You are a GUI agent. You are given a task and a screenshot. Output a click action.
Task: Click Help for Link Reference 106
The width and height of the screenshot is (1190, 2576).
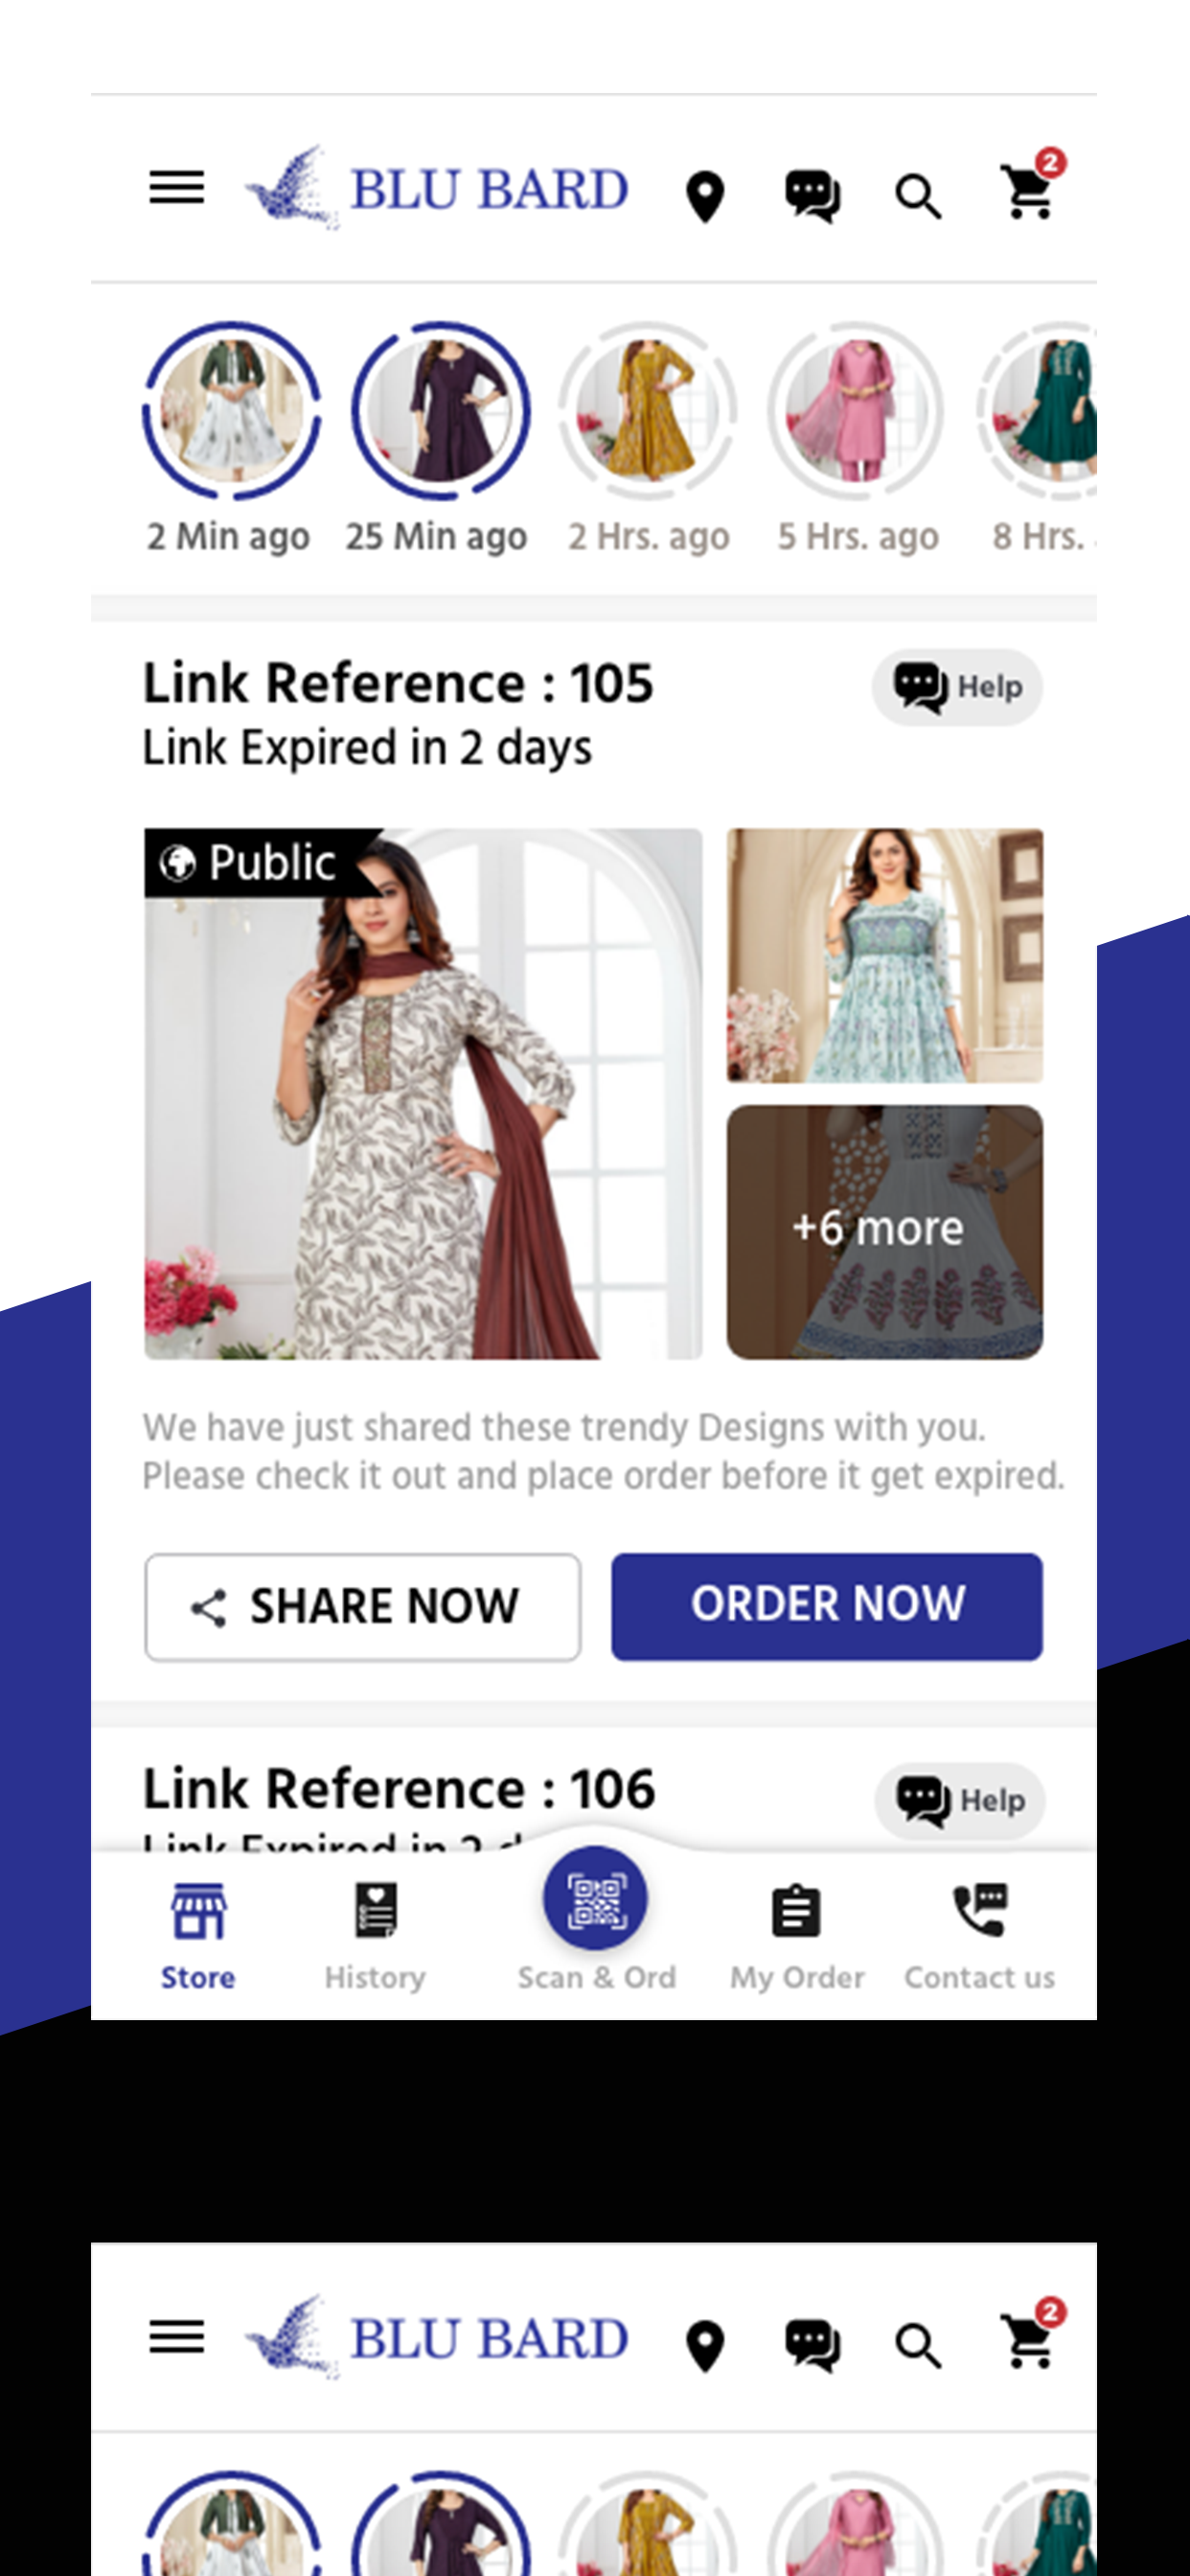[x=960, y=1800]
